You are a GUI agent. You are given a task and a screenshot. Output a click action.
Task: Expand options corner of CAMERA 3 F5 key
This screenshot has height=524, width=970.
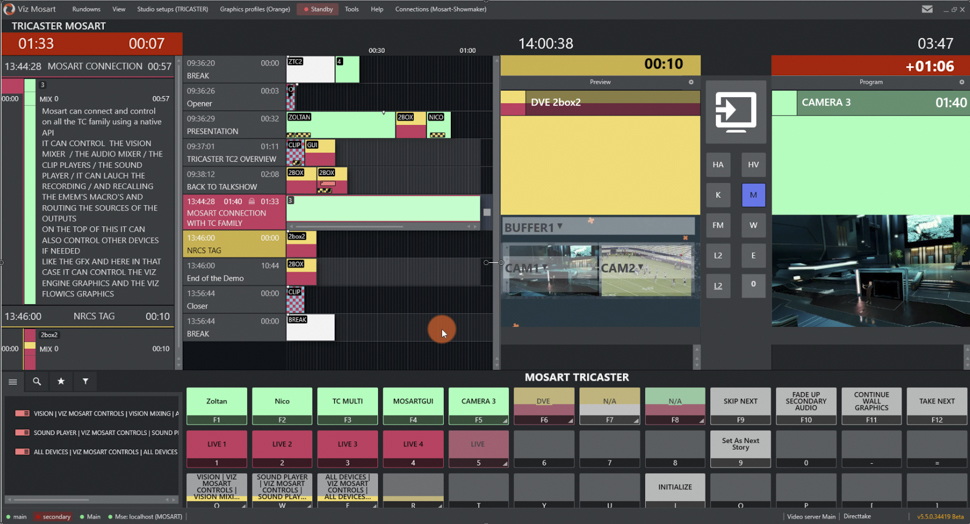(x=505, y=421)
